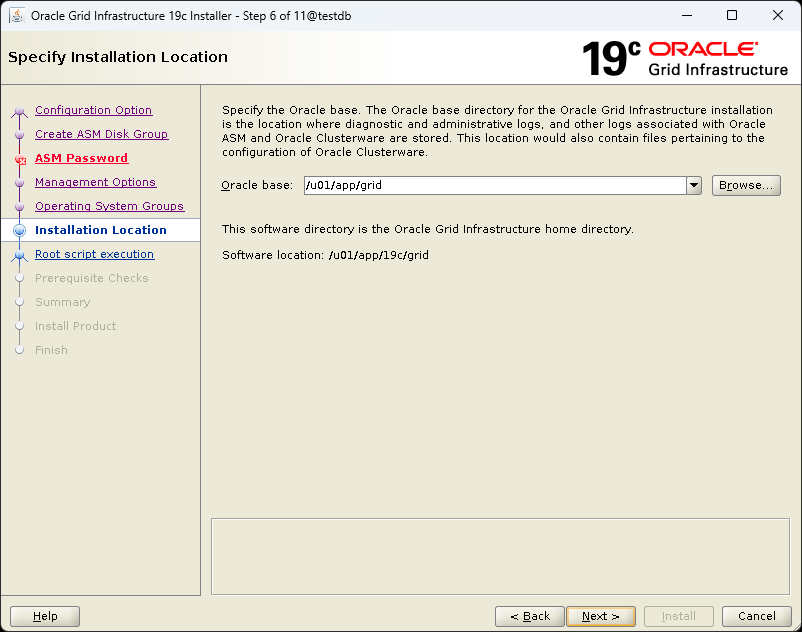The image size is (802, 632).
Task: Cancel the Grid Infrastructure installation
Action: click(756, 616)
